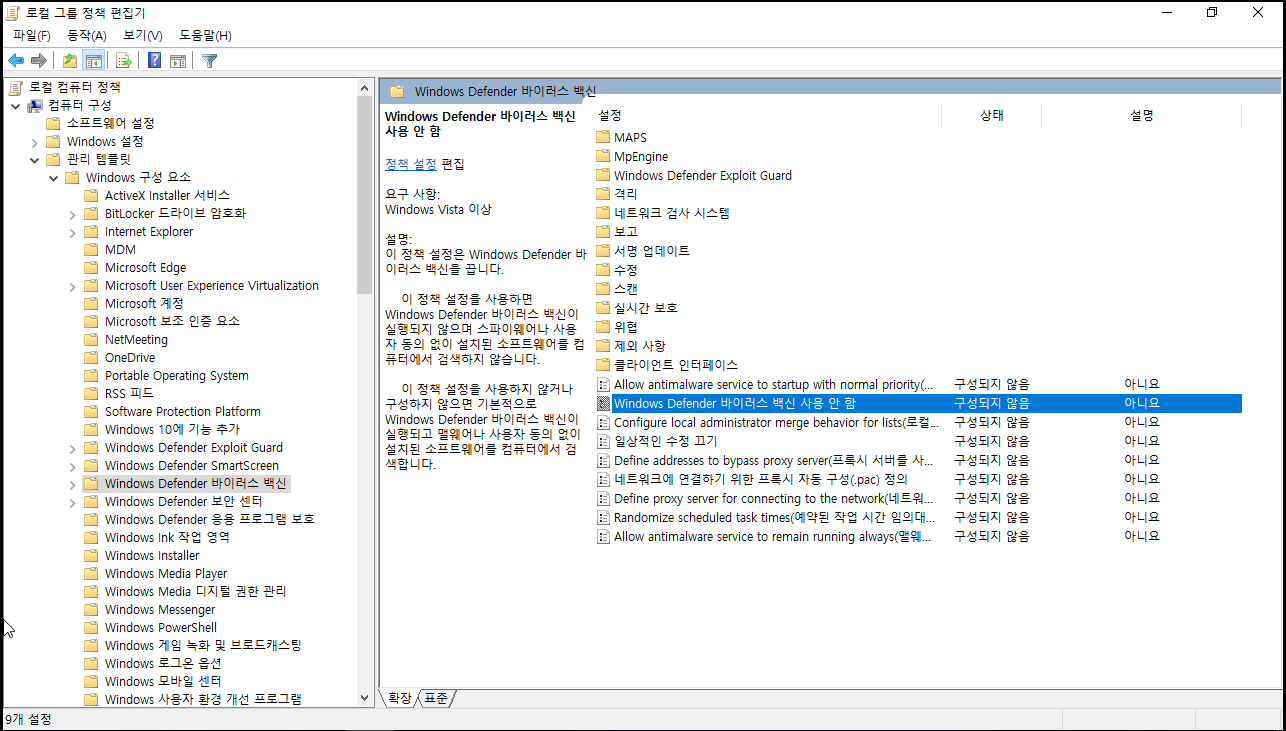1286x731 pixels.
Task: Toggle the Show/Hide Action Pane toolbar icon
Action: tap(178, 61)
